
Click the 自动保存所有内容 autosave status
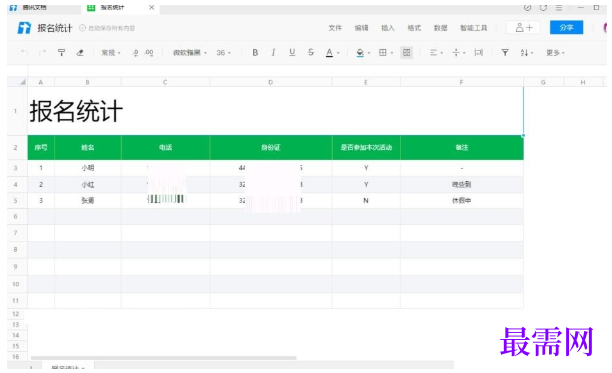(107, 28)
